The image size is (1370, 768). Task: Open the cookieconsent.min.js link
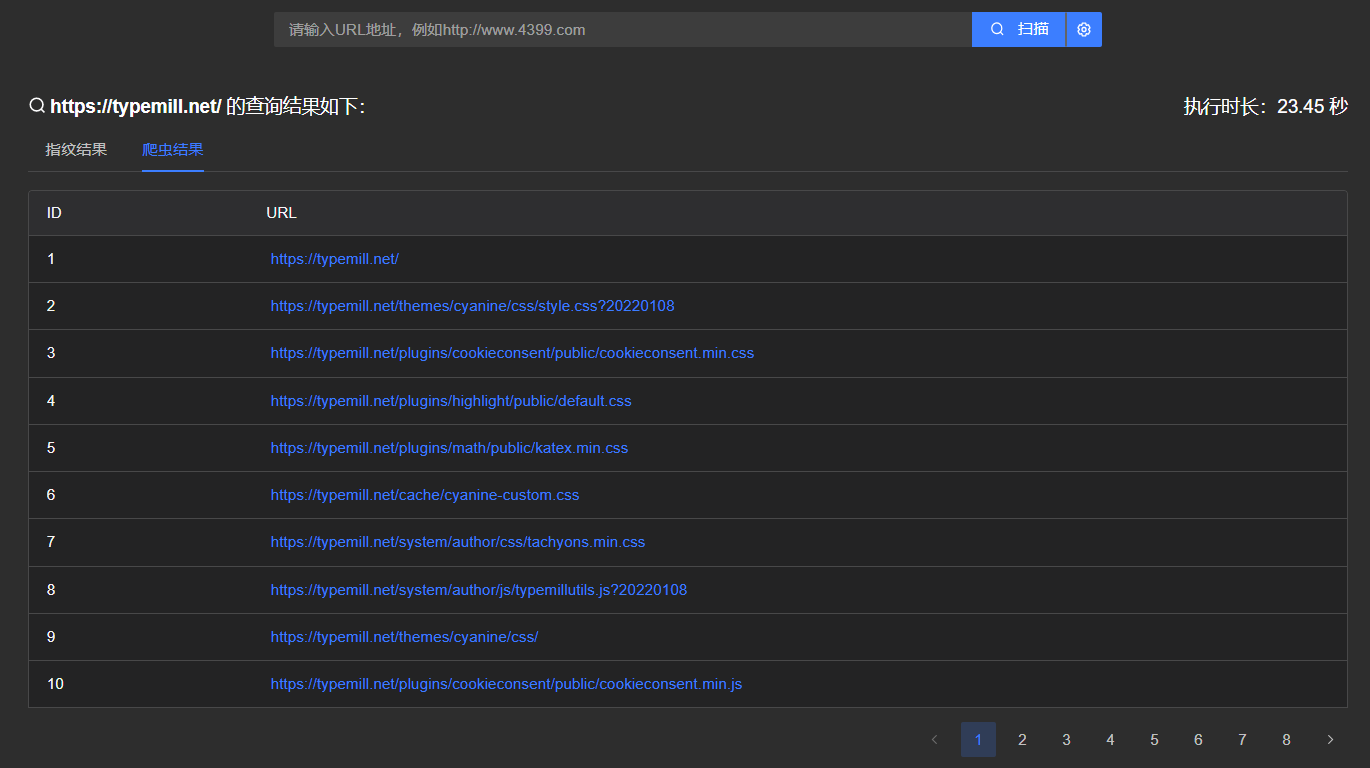[x=506, y=684]
